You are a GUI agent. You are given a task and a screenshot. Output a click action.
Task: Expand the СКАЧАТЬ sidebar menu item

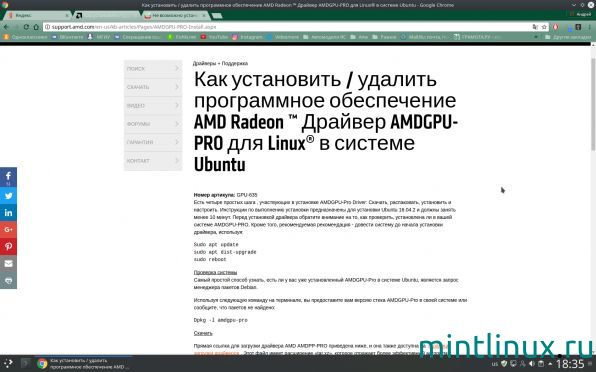pos(153,87)
